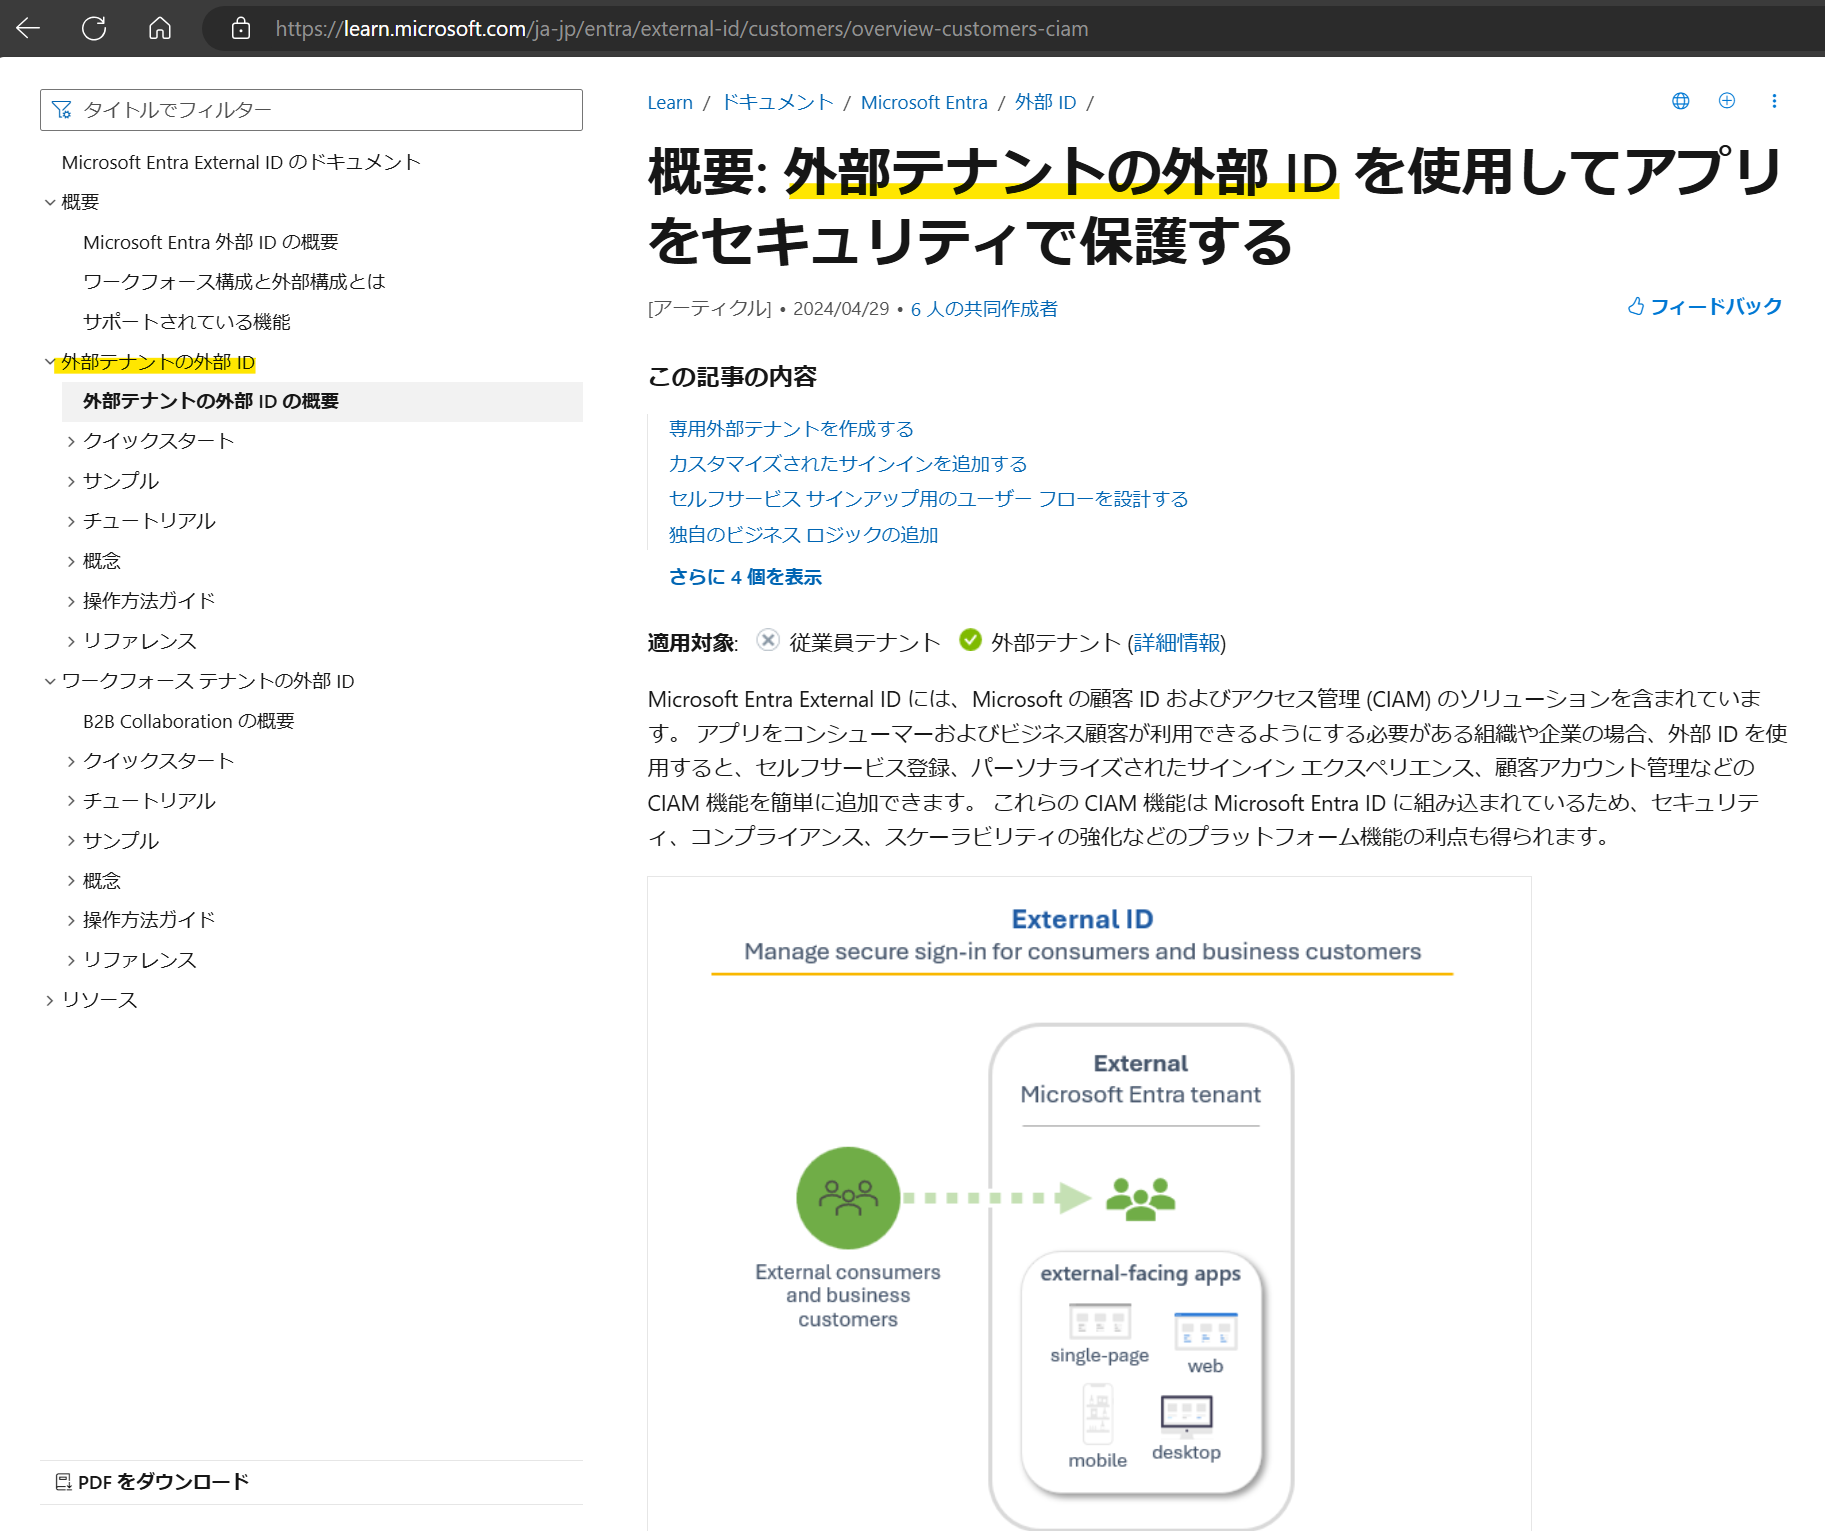This screenshot has height=1531, width=1825.
Task: Select Microsoft Entra in the breadcrumb
Action: [x=923, y=101]
